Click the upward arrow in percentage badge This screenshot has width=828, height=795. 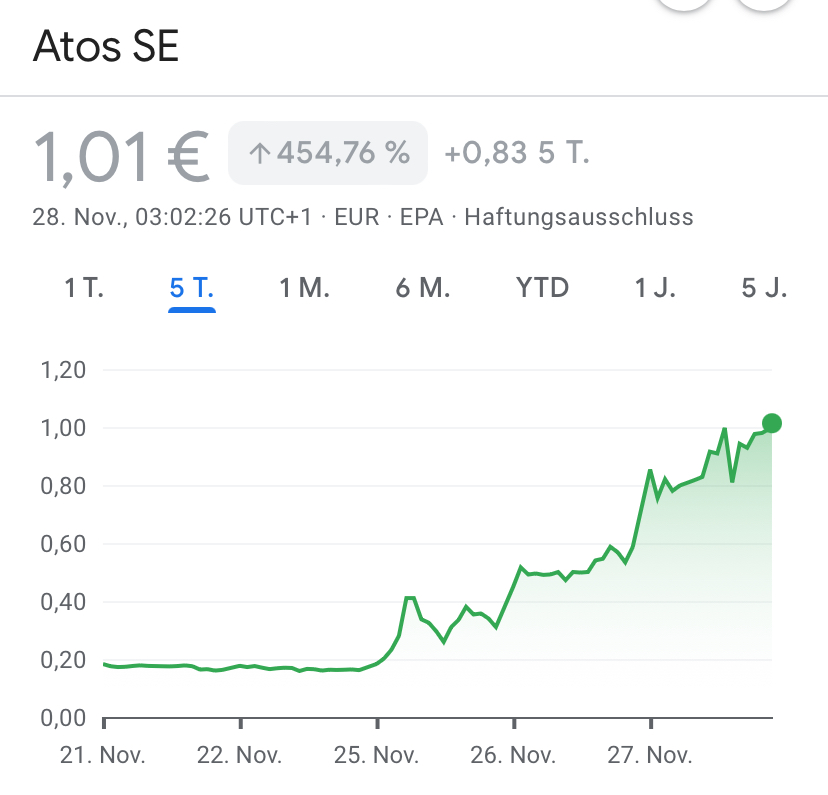[x=259, y=154]
